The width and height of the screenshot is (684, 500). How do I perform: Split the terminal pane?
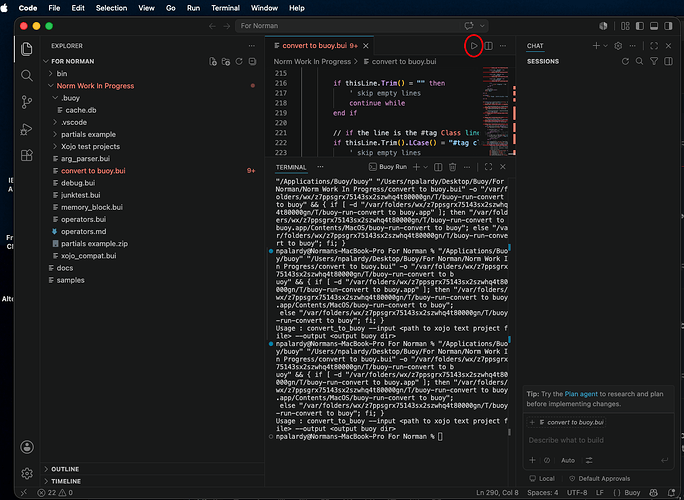coord(438,167)
